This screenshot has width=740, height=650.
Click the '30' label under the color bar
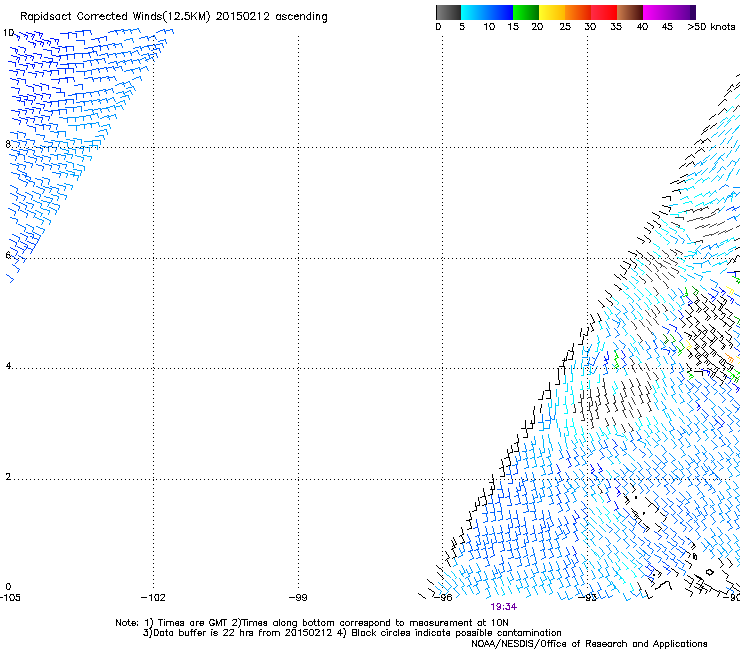pos(590,27)
